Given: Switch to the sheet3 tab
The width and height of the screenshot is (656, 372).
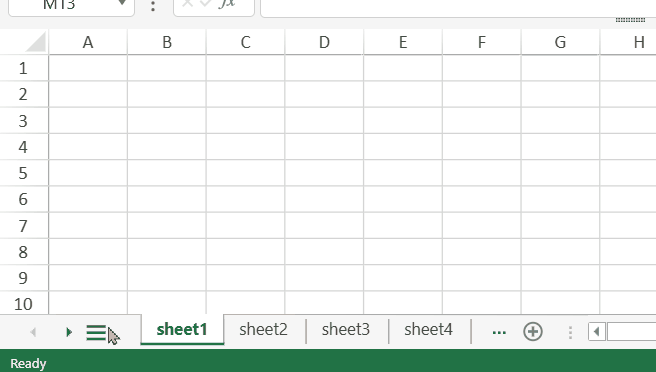Looking at the screenshot, I should pos(346,330).
